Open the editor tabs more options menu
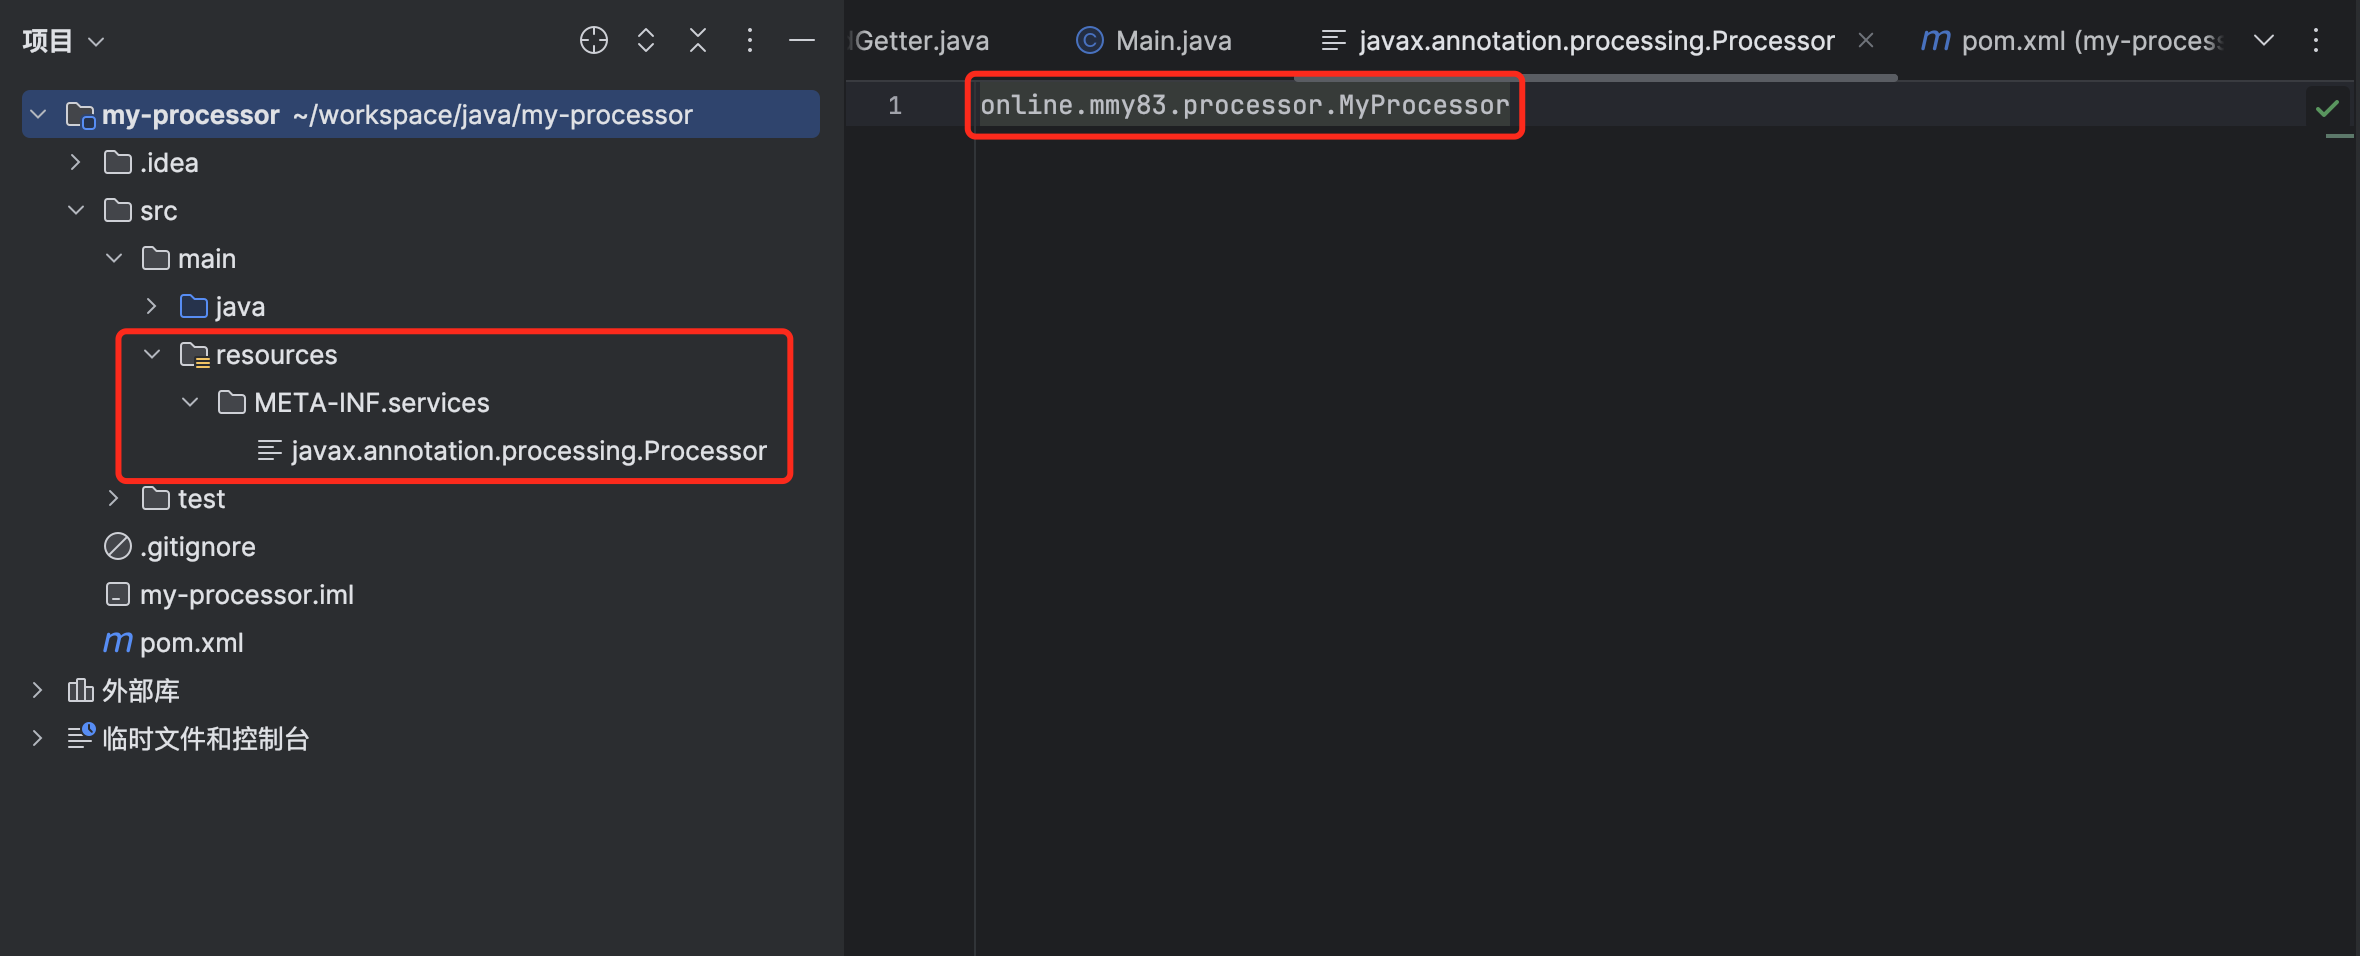2360x956 pixels. coord(2316,40)
